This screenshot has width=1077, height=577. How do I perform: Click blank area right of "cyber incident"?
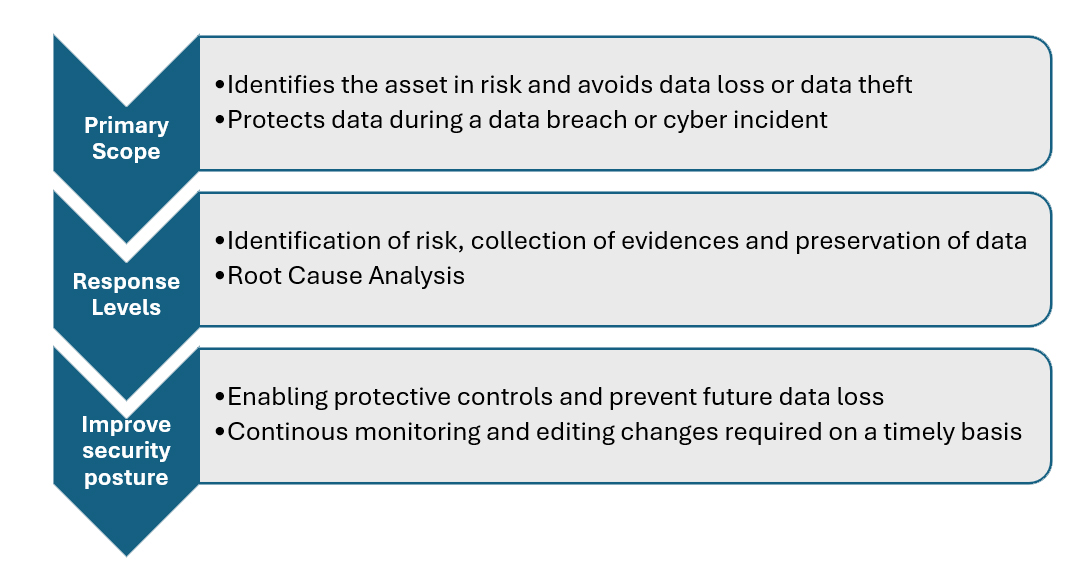click(930, 121)
